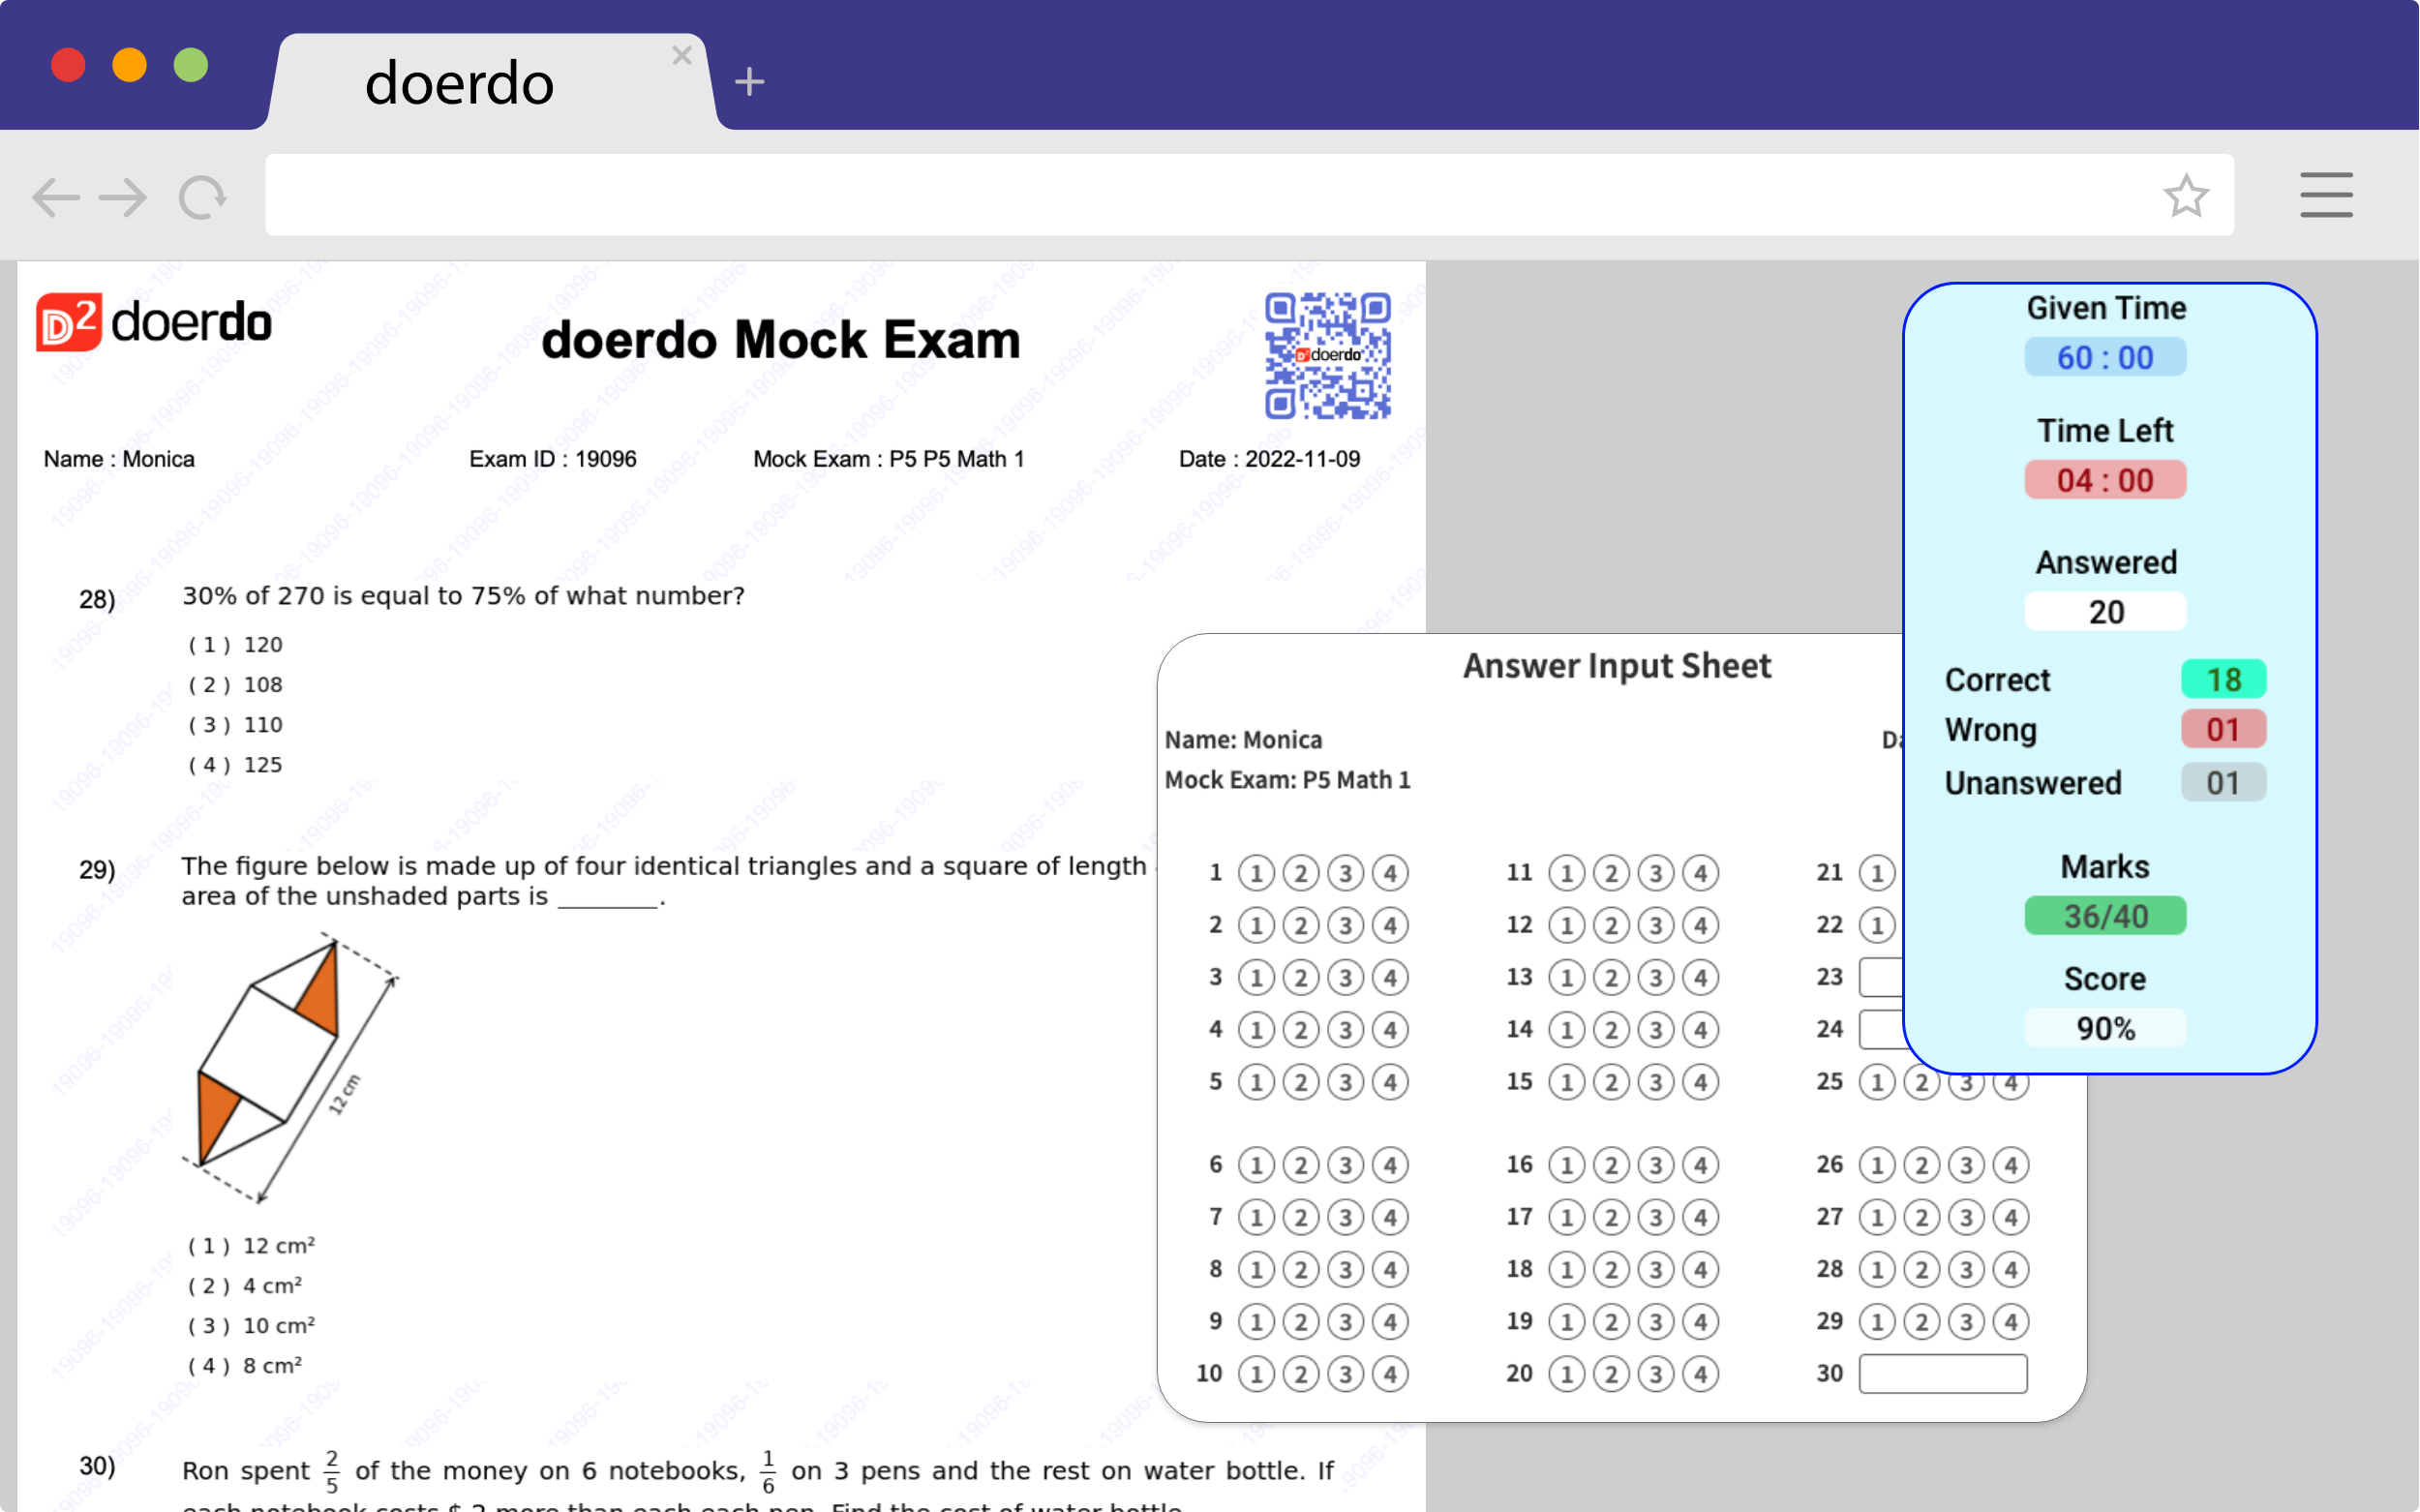2420x1512 pixels.
Task: Reload the current page
Action: pos(201,196)
